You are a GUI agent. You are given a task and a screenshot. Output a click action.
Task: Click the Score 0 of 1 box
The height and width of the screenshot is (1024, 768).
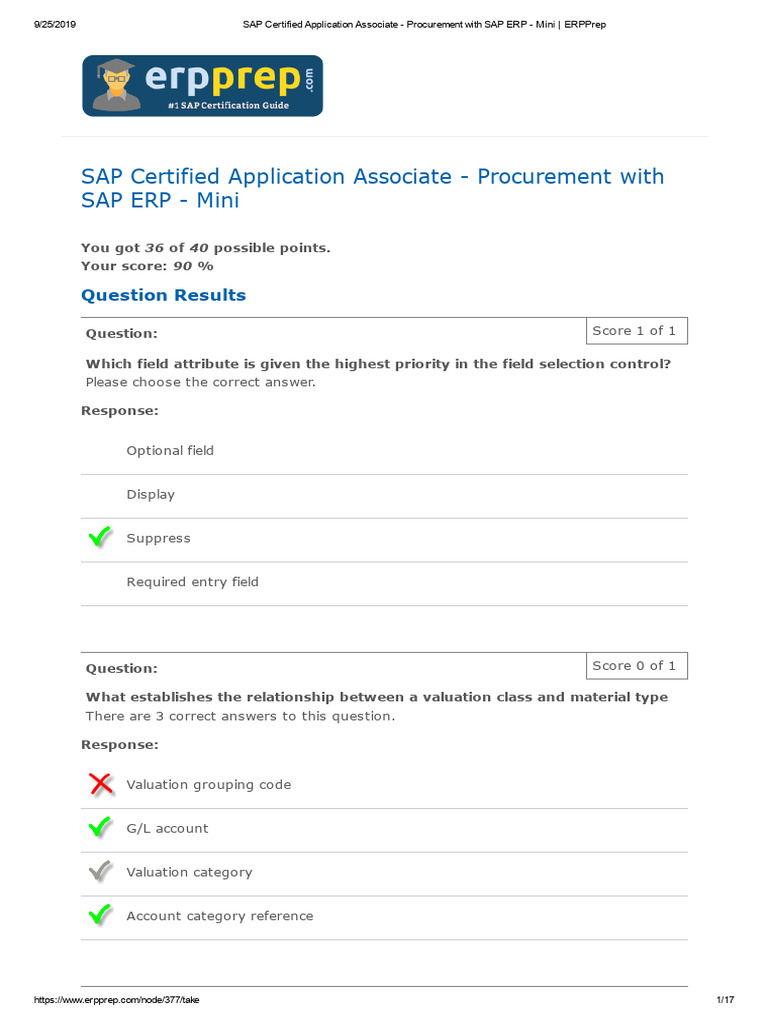[634, 666]
